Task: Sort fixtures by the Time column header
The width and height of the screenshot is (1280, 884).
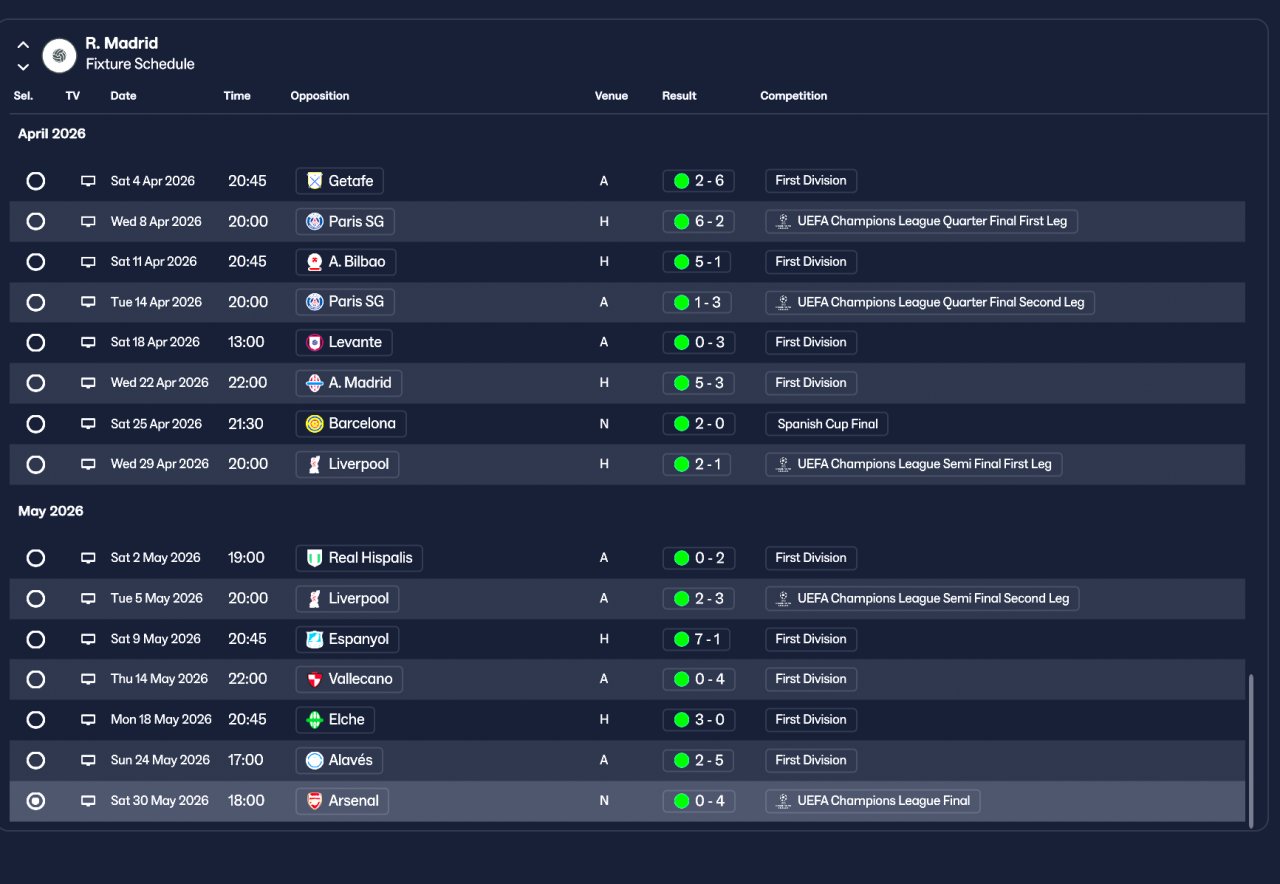Action: pyautogui.click(x=237, y=96)
